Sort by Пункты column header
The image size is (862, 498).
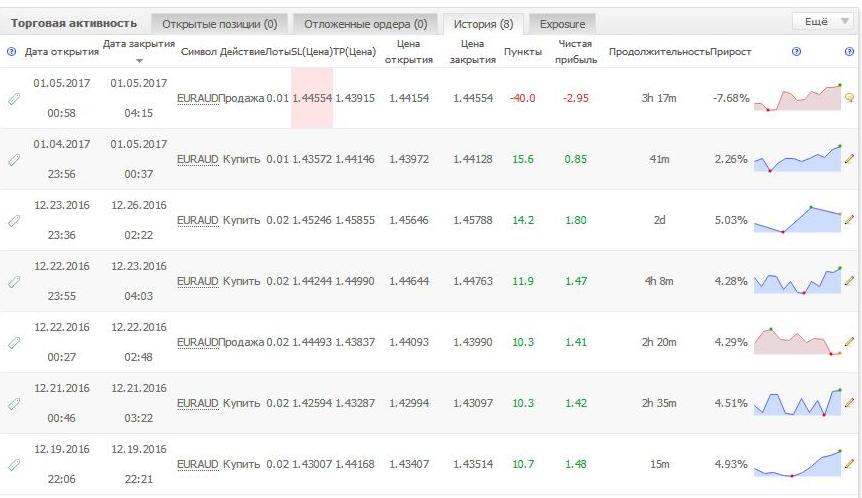523,52
